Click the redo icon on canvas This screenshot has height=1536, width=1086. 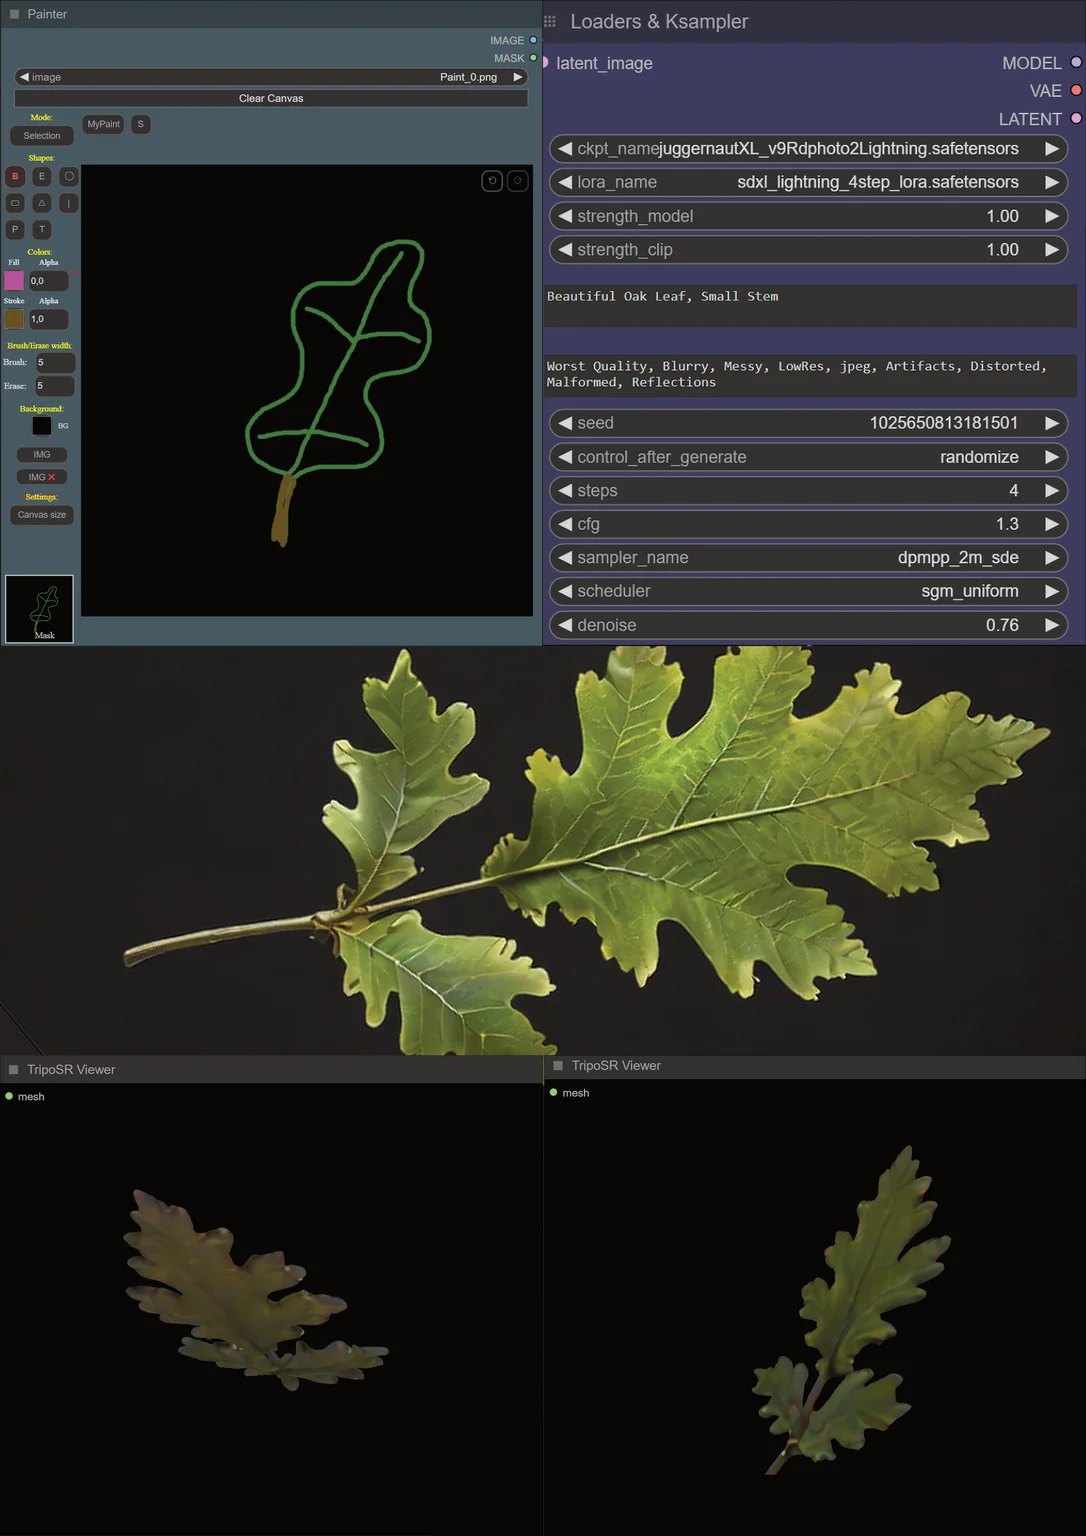(x=518, y=181)
